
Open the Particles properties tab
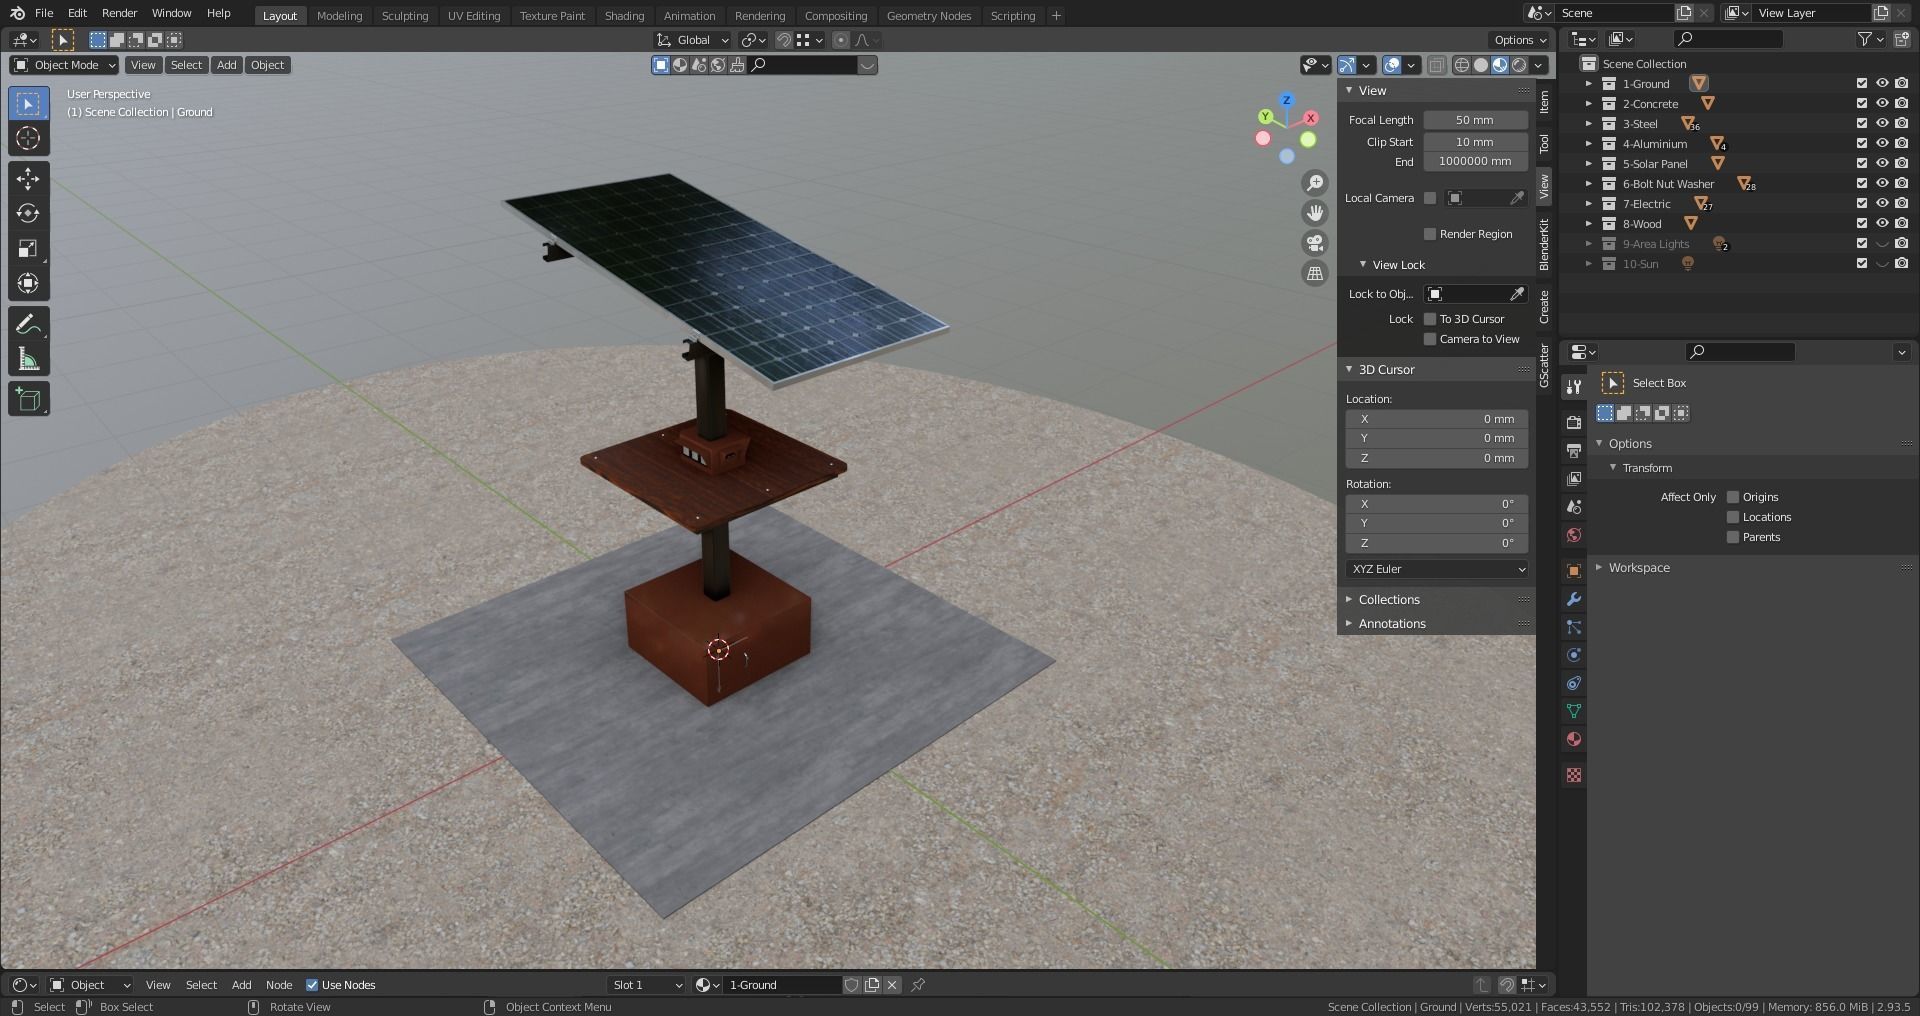click(x=1573, y=627)
